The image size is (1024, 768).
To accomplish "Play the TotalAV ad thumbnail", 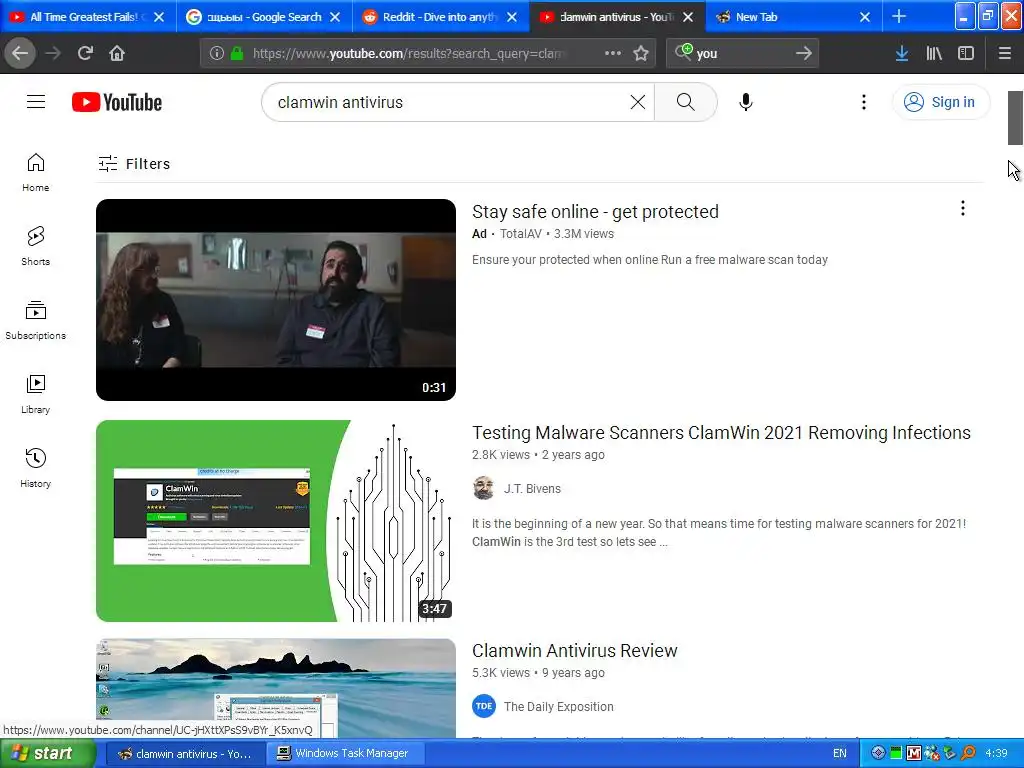I will pyautogui.click(x=276, y=300).
